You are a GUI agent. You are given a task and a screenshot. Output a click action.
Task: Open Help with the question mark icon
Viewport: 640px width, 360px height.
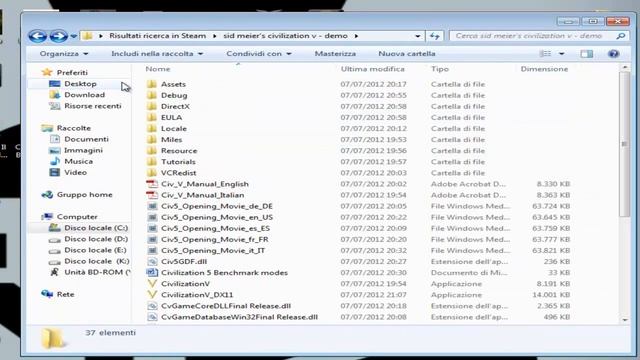pyautogui.click(x=613, y=53)
